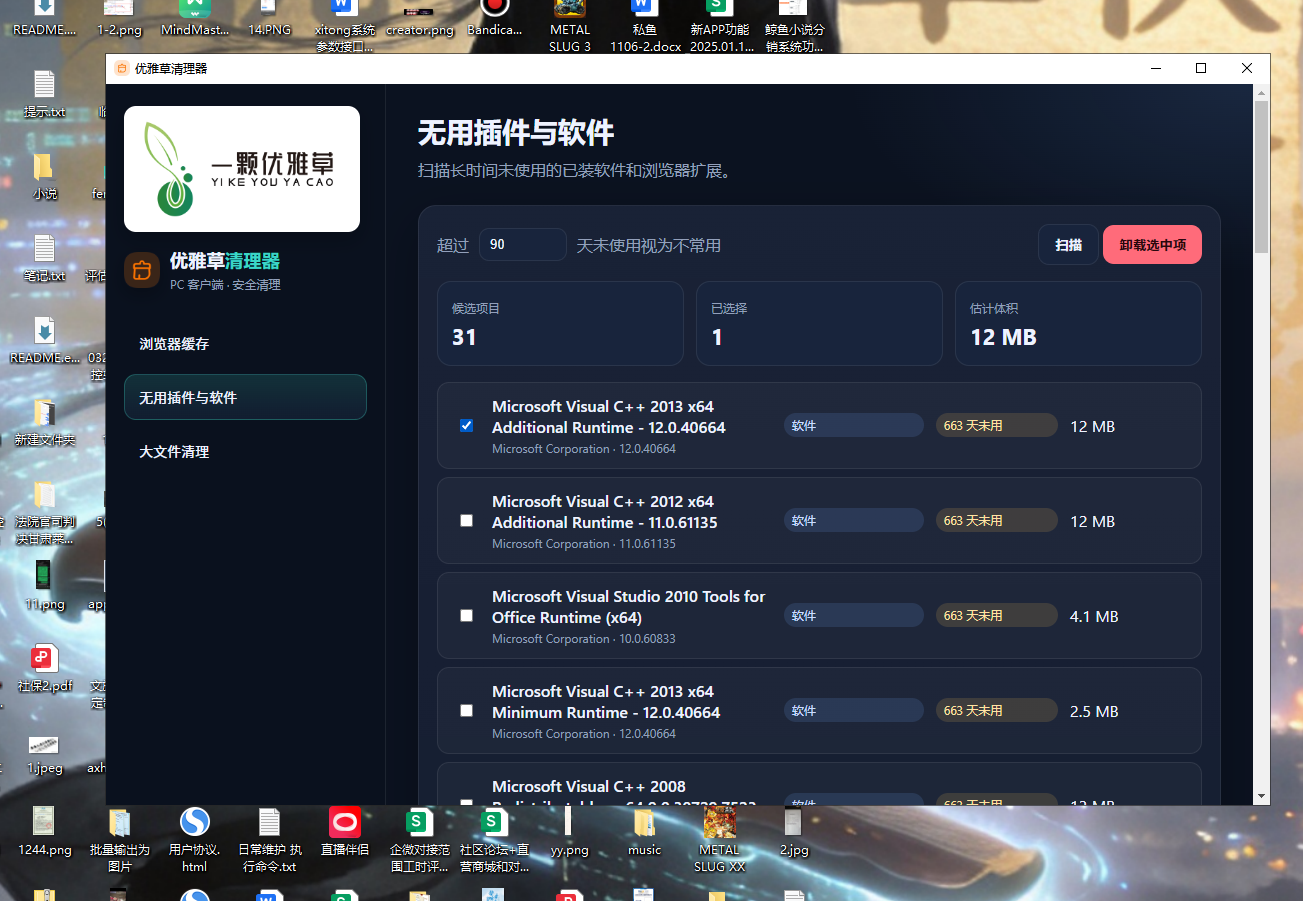
Task: Open the 大文件清理 sidebar section
Action: pos(245,452)
